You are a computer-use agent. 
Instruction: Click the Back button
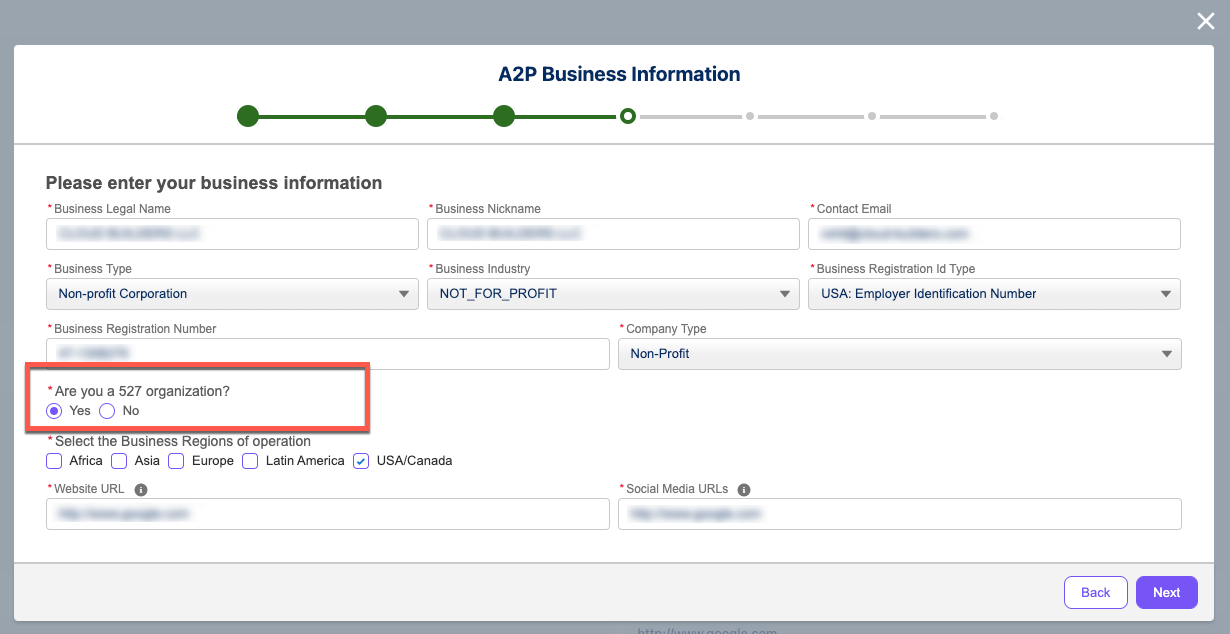(x=1095, y=592)
